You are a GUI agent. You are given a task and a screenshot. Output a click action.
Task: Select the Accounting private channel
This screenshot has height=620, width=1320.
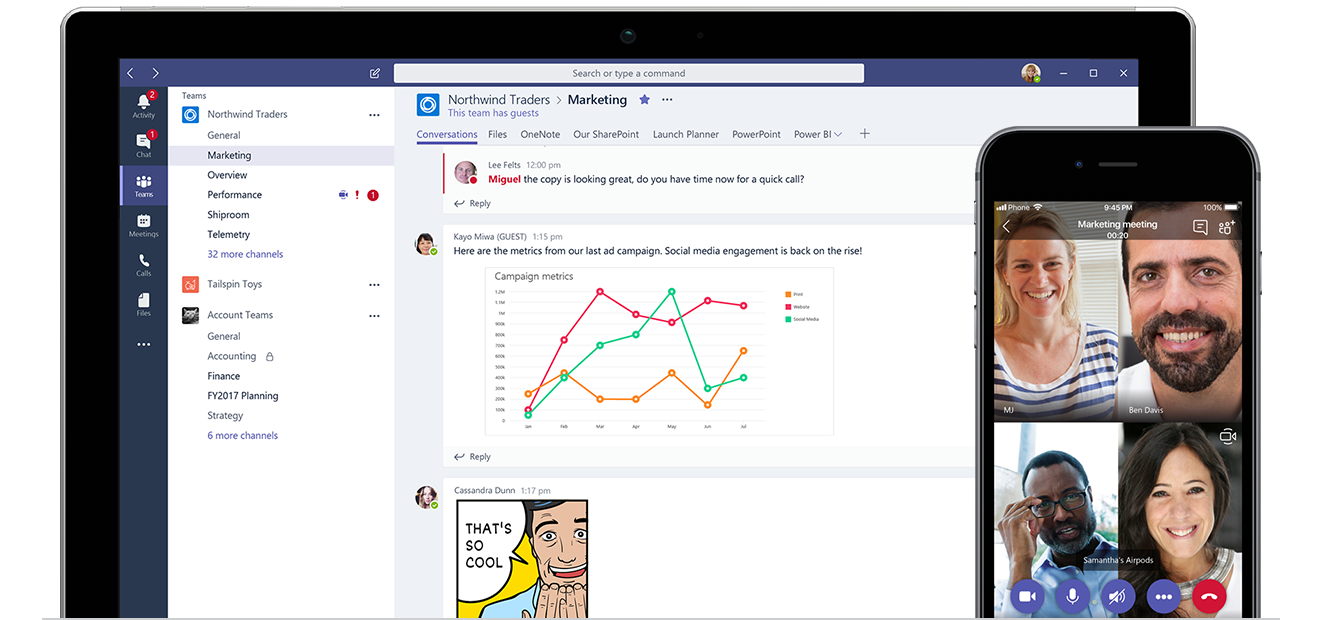pos(232,356)
